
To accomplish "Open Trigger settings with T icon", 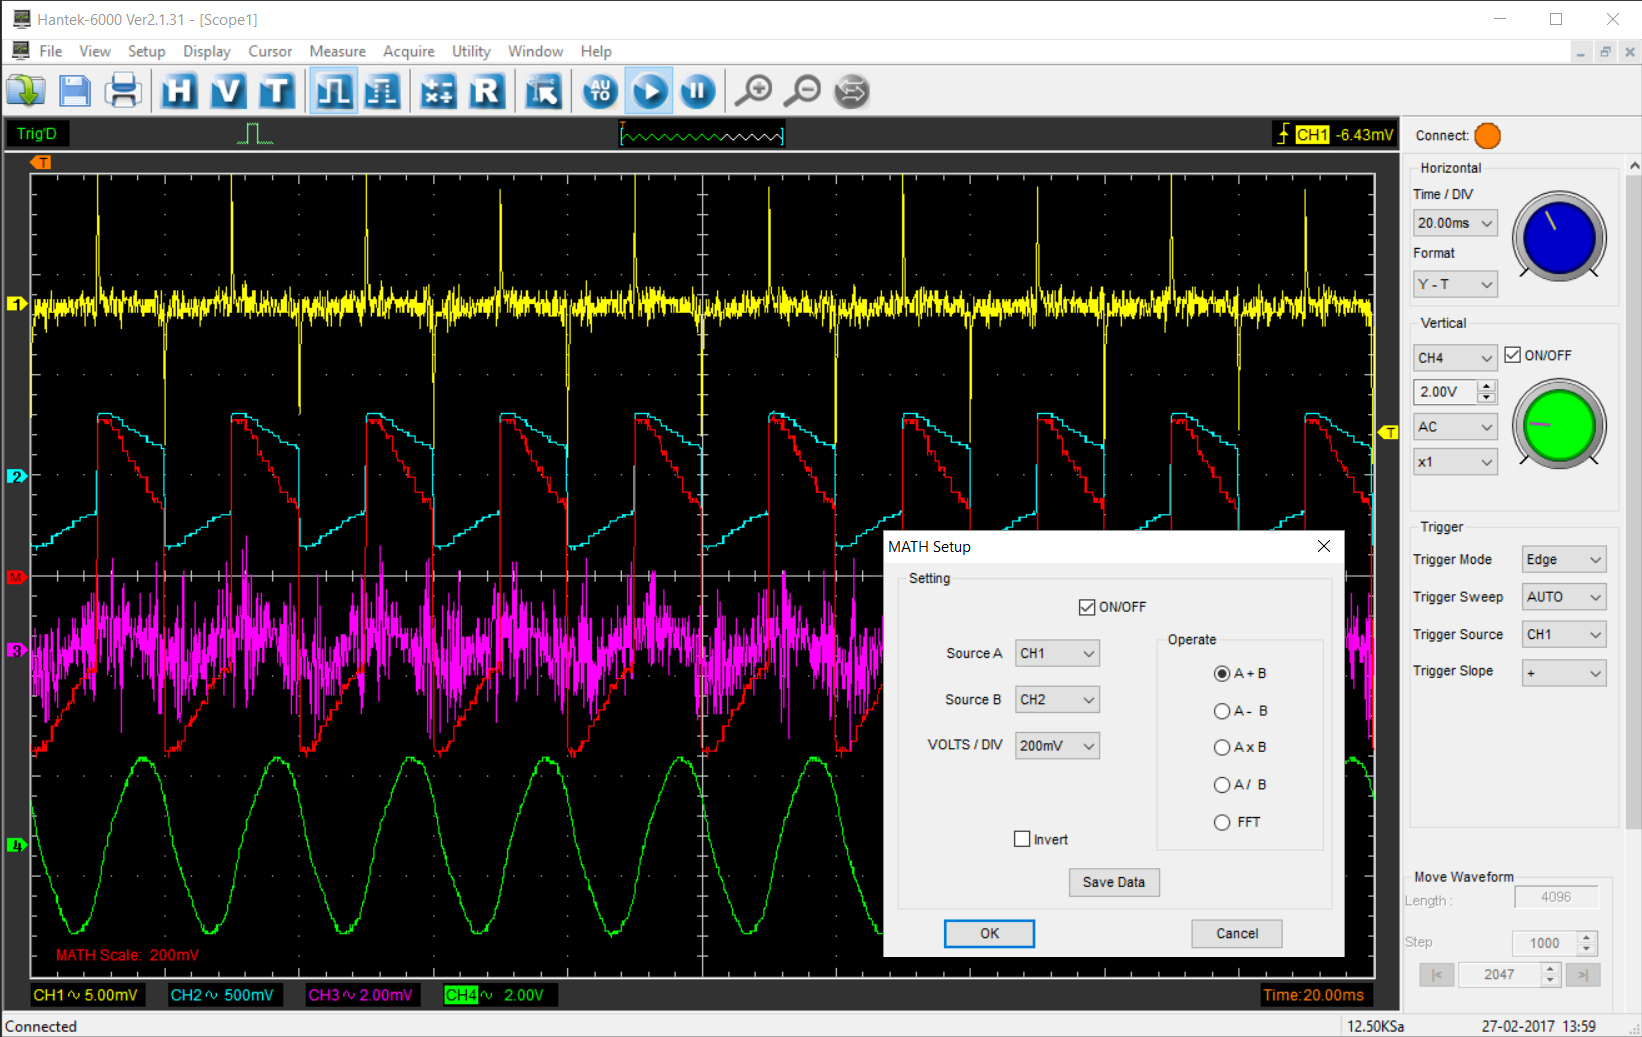I will pyautogui.click(x=276, y=92).
